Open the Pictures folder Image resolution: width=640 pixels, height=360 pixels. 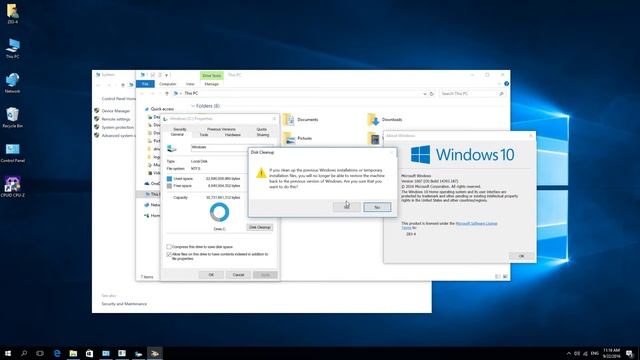click(298, 138)
